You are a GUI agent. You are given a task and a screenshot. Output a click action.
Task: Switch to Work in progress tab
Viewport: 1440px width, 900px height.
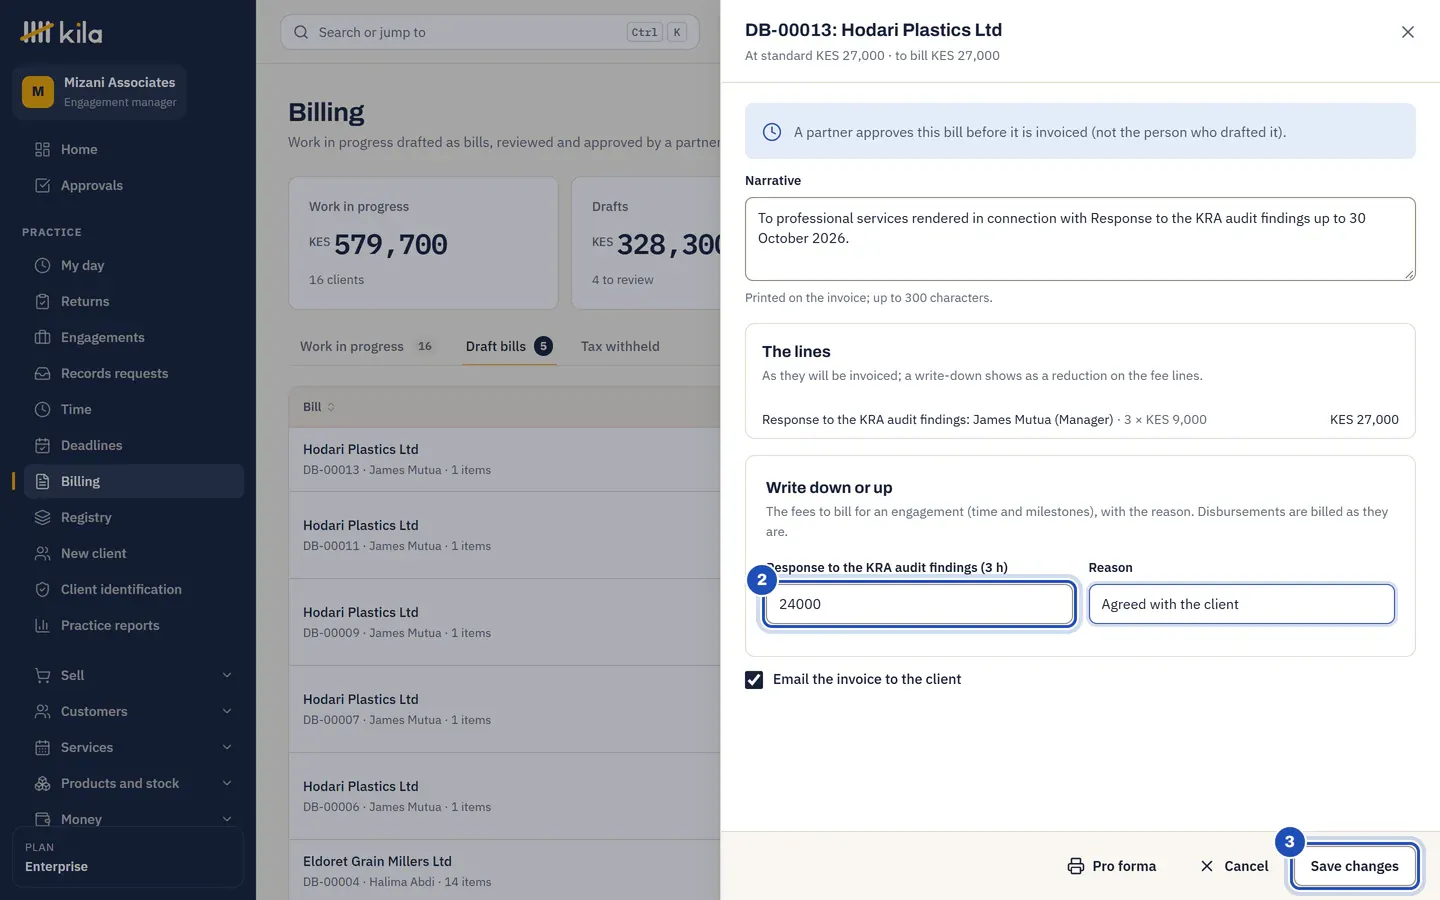click(367, 346)
